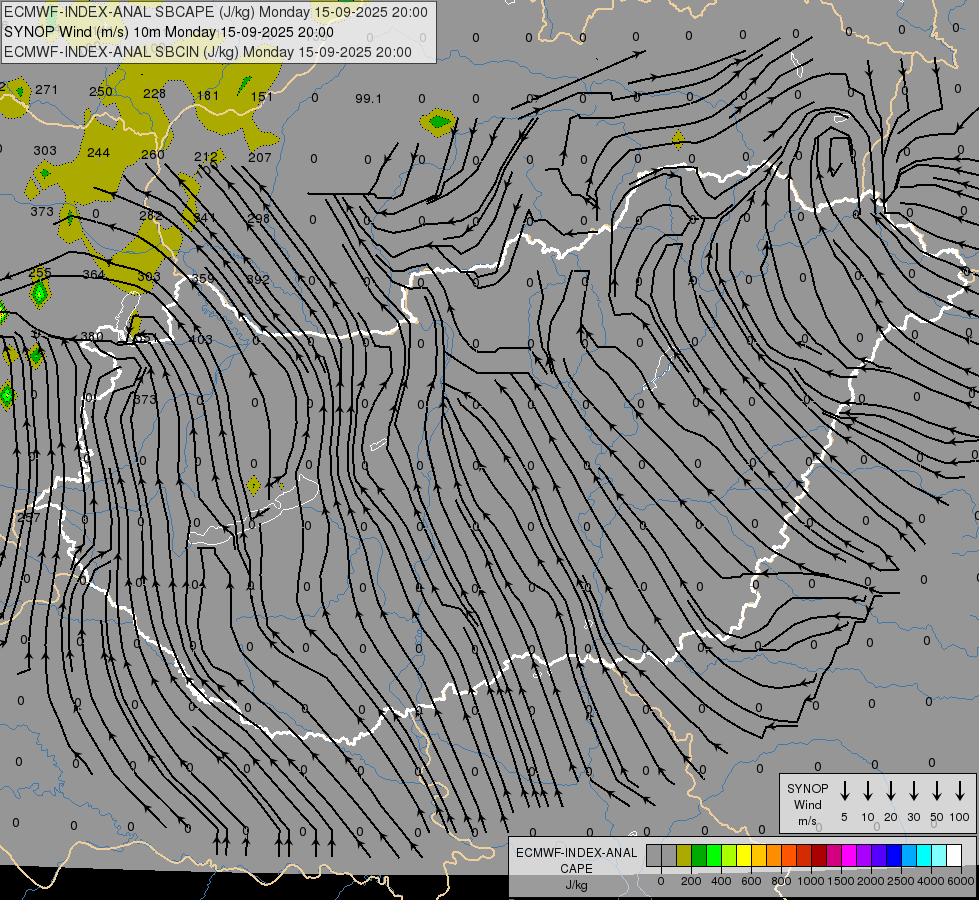The image size is (979, 900).
Task: Click the 50 m/s wind arrow in legend
Action: [x=937, y=791]
